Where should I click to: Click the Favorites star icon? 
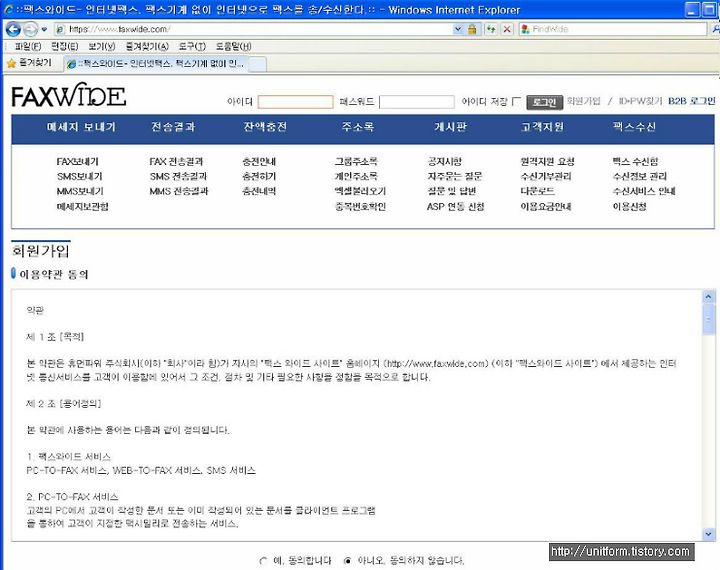(11, 63)
